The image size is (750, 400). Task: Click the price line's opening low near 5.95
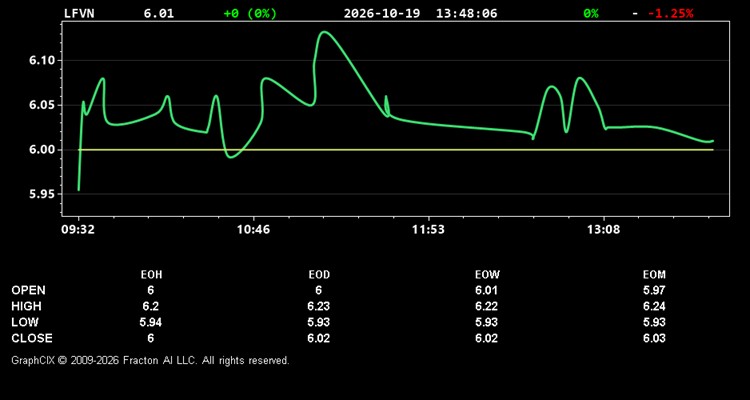pyautogui.click(x=78, y=189)
